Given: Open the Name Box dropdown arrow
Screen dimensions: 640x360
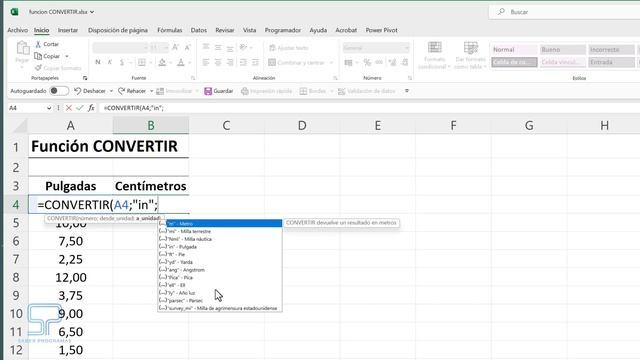Looking at the screenshot, I should pyautogui.click(x=49, y=108).
